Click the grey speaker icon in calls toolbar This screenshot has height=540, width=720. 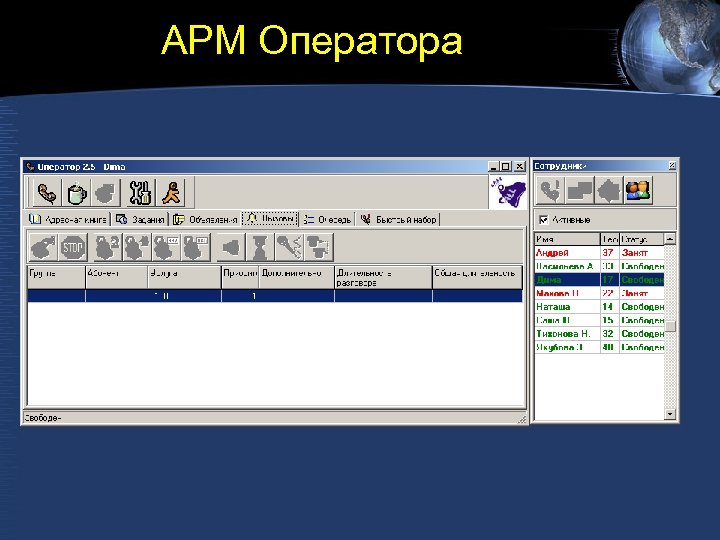pyautogui.click(x=231, y=248)
